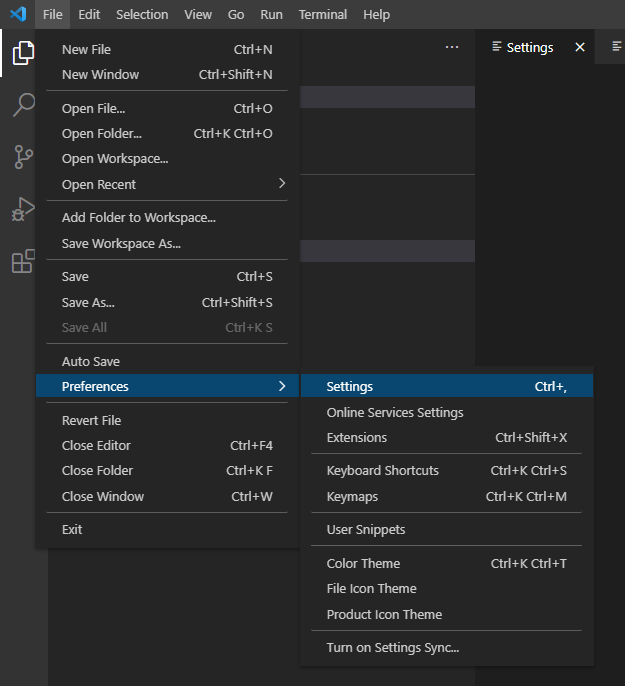The height and width of the screenshot is (686, 625).
Task: Toggle Auto Save option
Action: pyautogui.click(x=168, y=361)
